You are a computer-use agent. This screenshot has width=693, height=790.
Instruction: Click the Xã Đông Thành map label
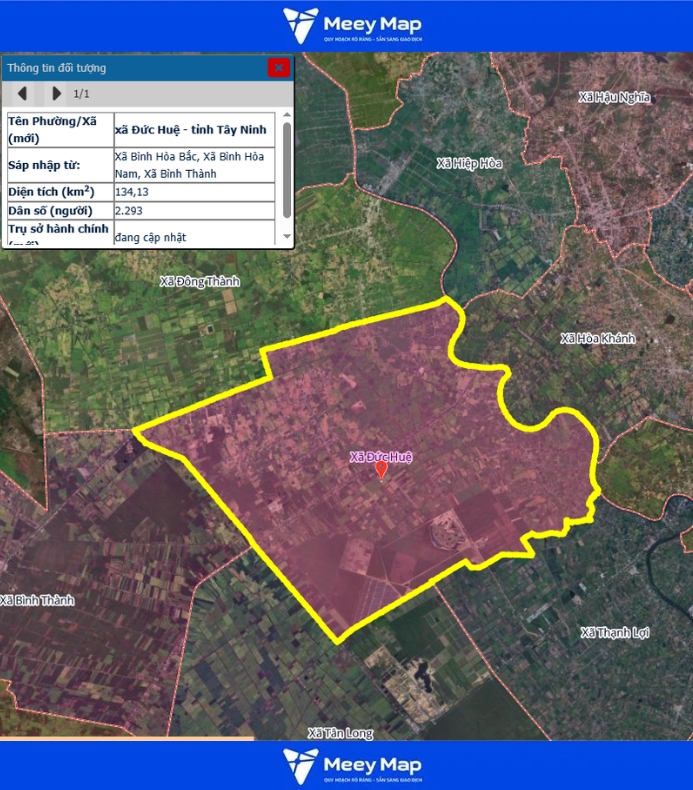(200, 282)
